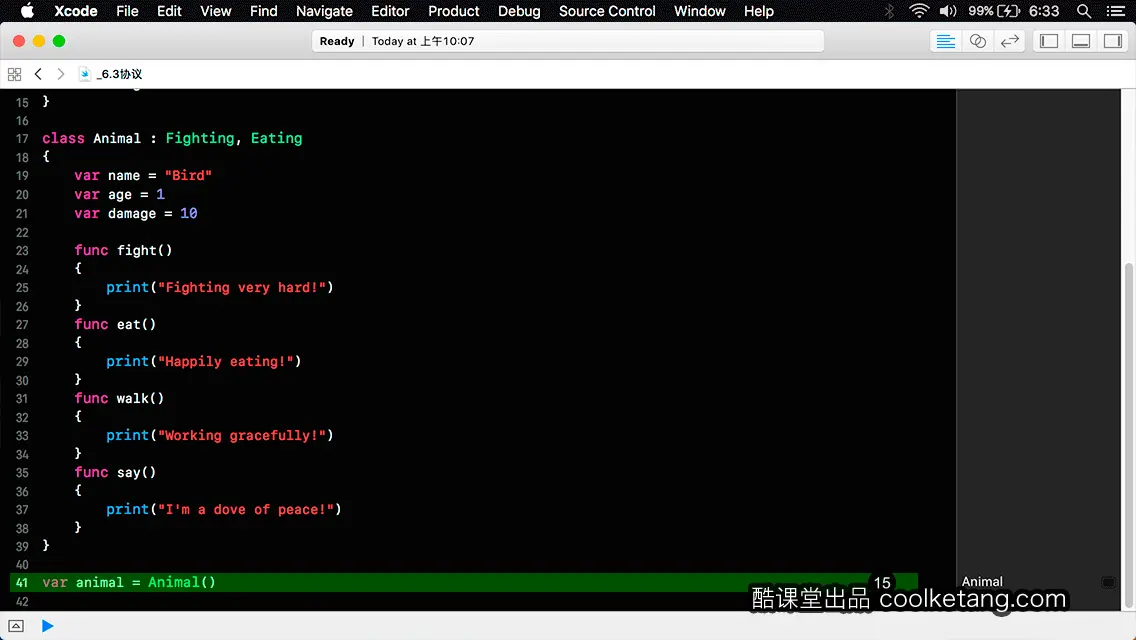
Task: Click the "Working gracefully!" string
Action: (242, 435)
